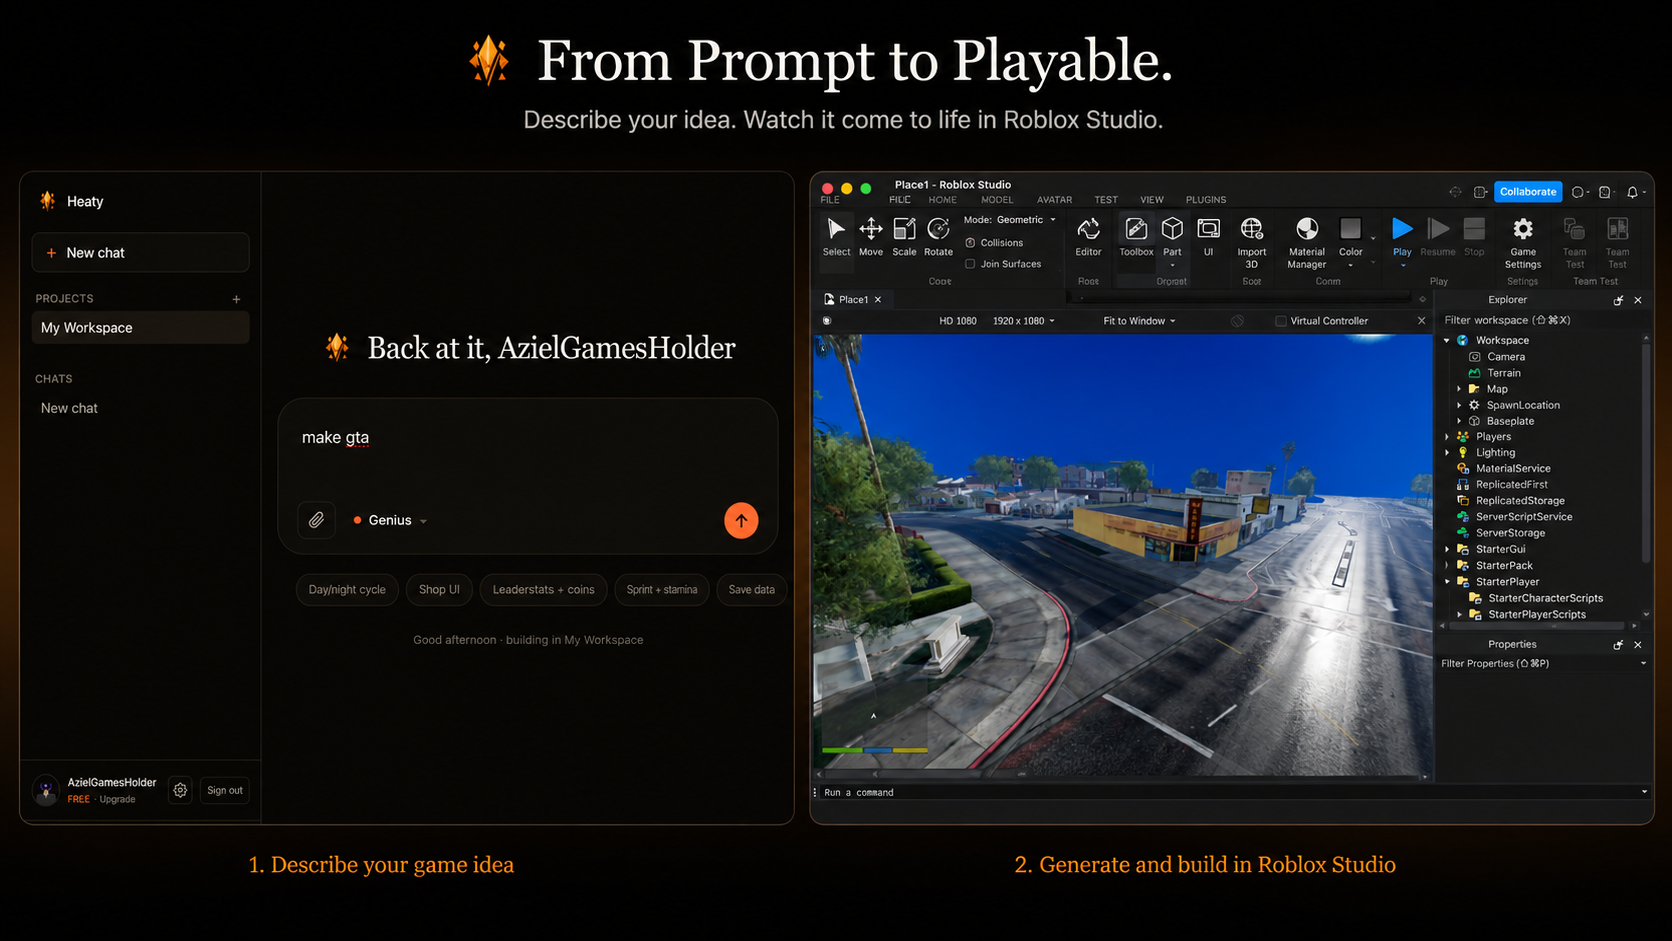Send the prompt with the orange arrow
The image size is (1672, 941).
[741, 520]
